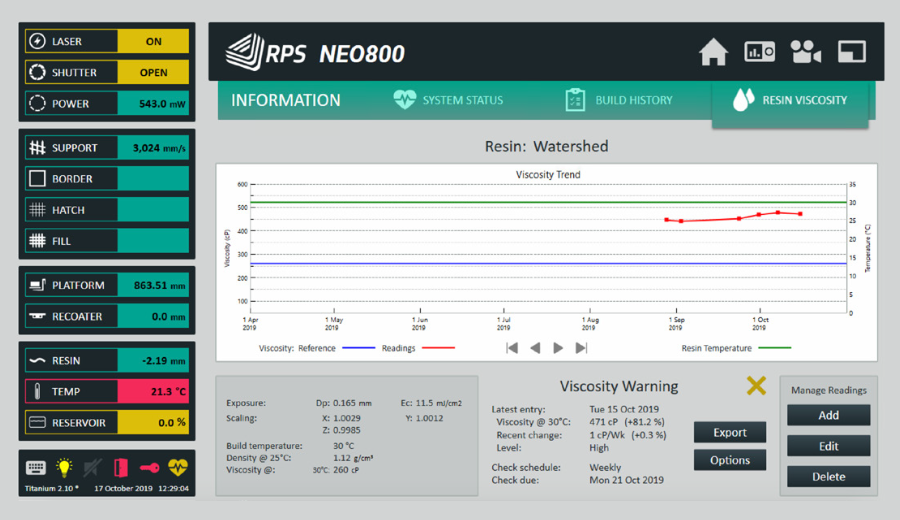900x520 pixels.
Task: Open the heartbeat health icon in status bar
Action: [x=178, y=467]
